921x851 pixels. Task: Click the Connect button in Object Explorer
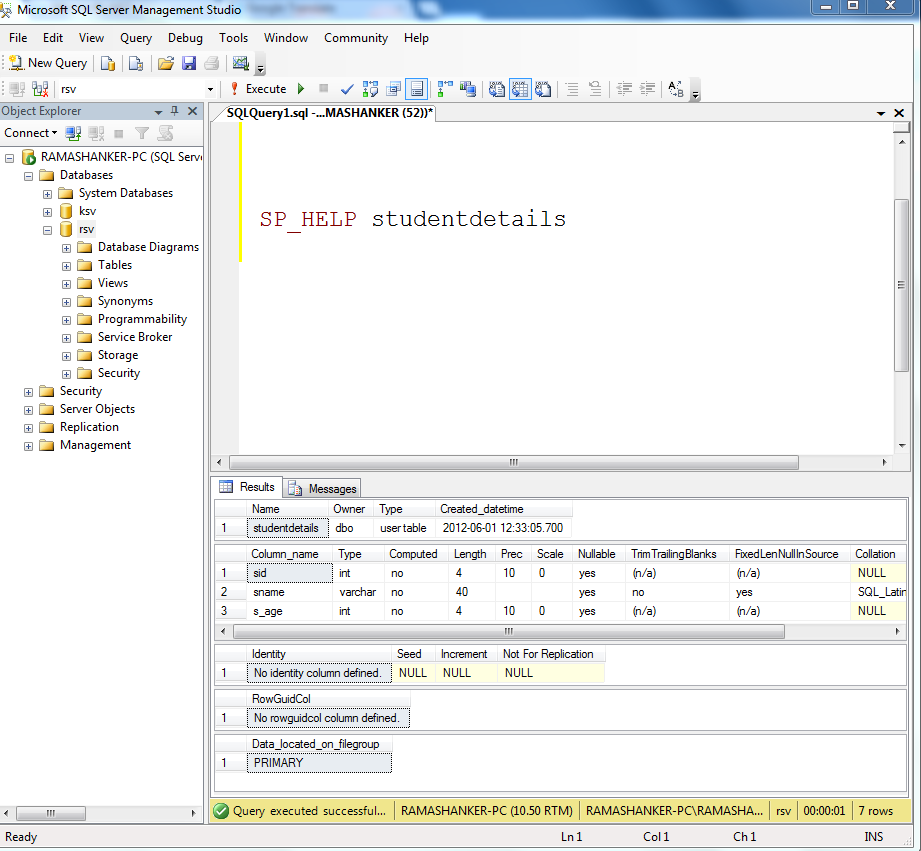[26, 133]
